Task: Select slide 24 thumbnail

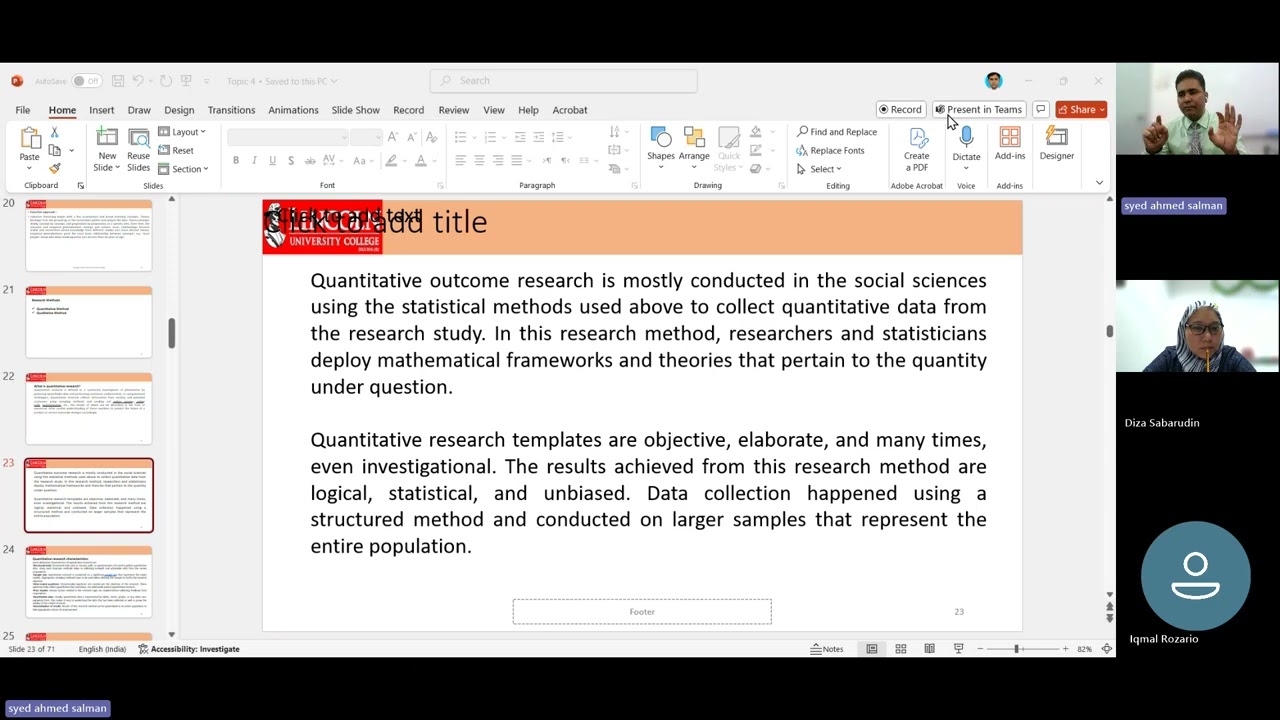Action: 89,581
